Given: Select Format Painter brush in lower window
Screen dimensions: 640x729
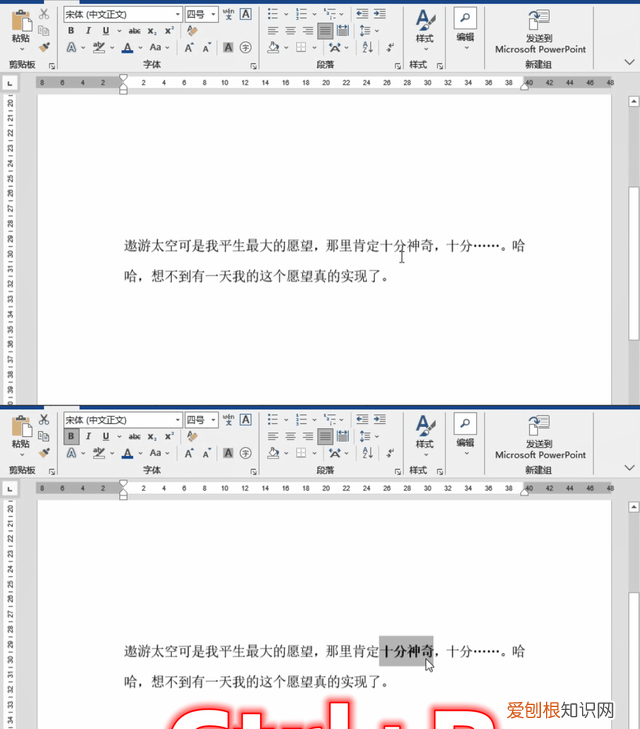Looking at the screenshot, I should click(44, 453).
